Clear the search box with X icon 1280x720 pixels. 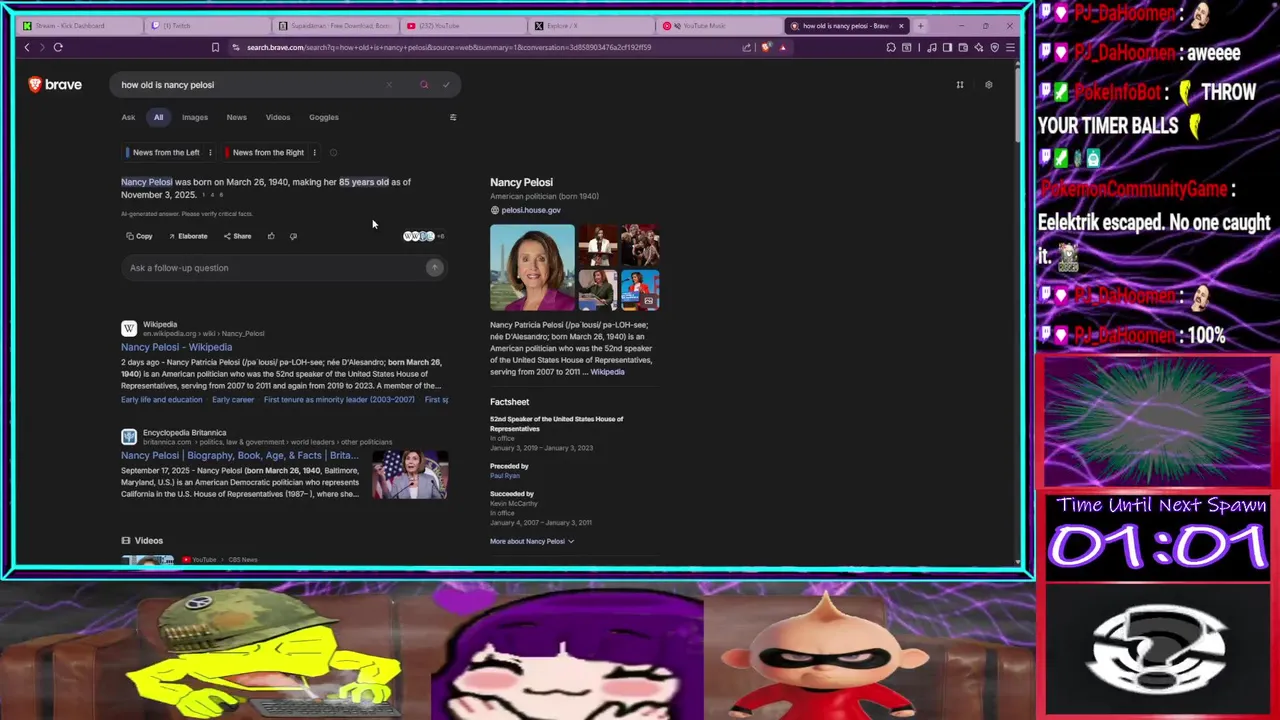tap(389, 85)
